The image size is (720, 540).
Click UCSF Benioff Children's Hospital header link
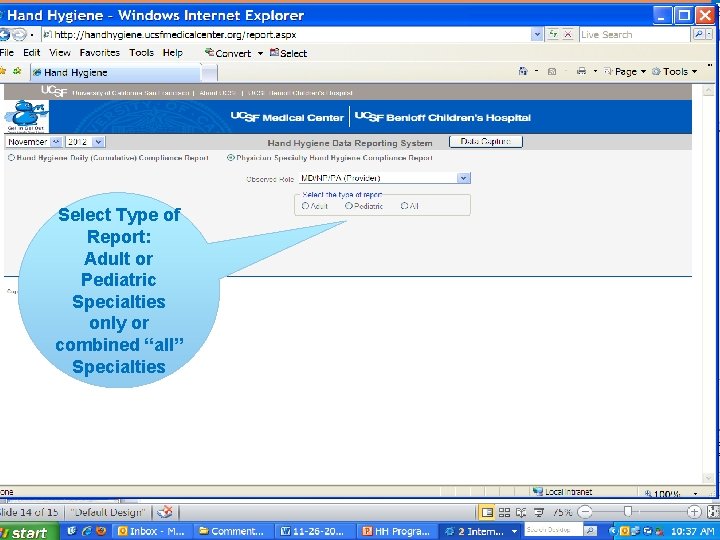pos(442,118)
